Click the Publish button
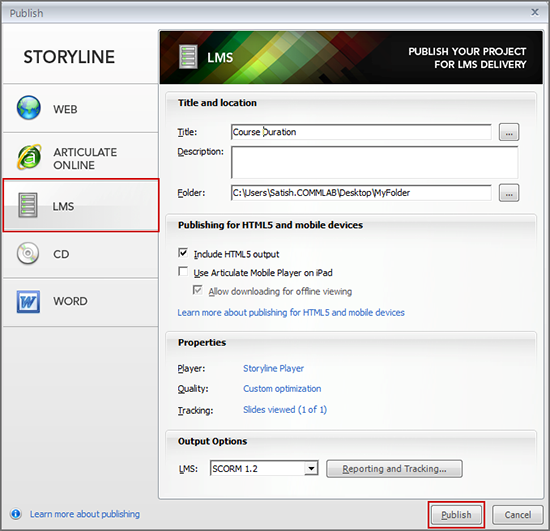Image resolution: width=550 pixels, height=531 pixels. pyautogui.click(x=456, y=515)
